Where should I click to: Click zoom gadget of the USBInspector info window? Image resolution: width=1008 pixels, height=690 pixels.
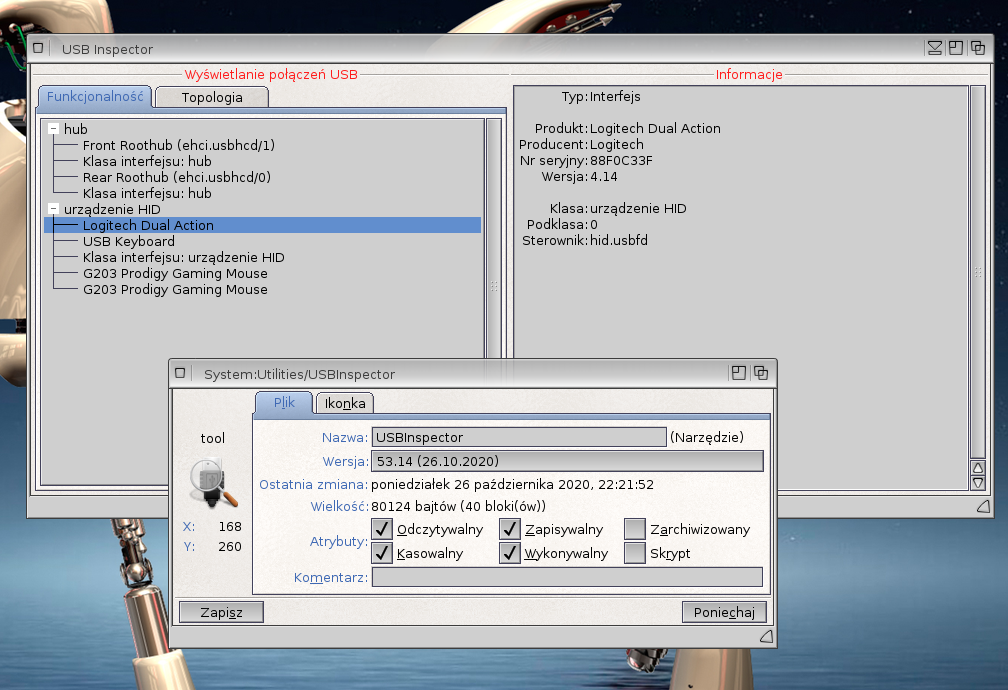pyautogui.click(x=739, y=373)
